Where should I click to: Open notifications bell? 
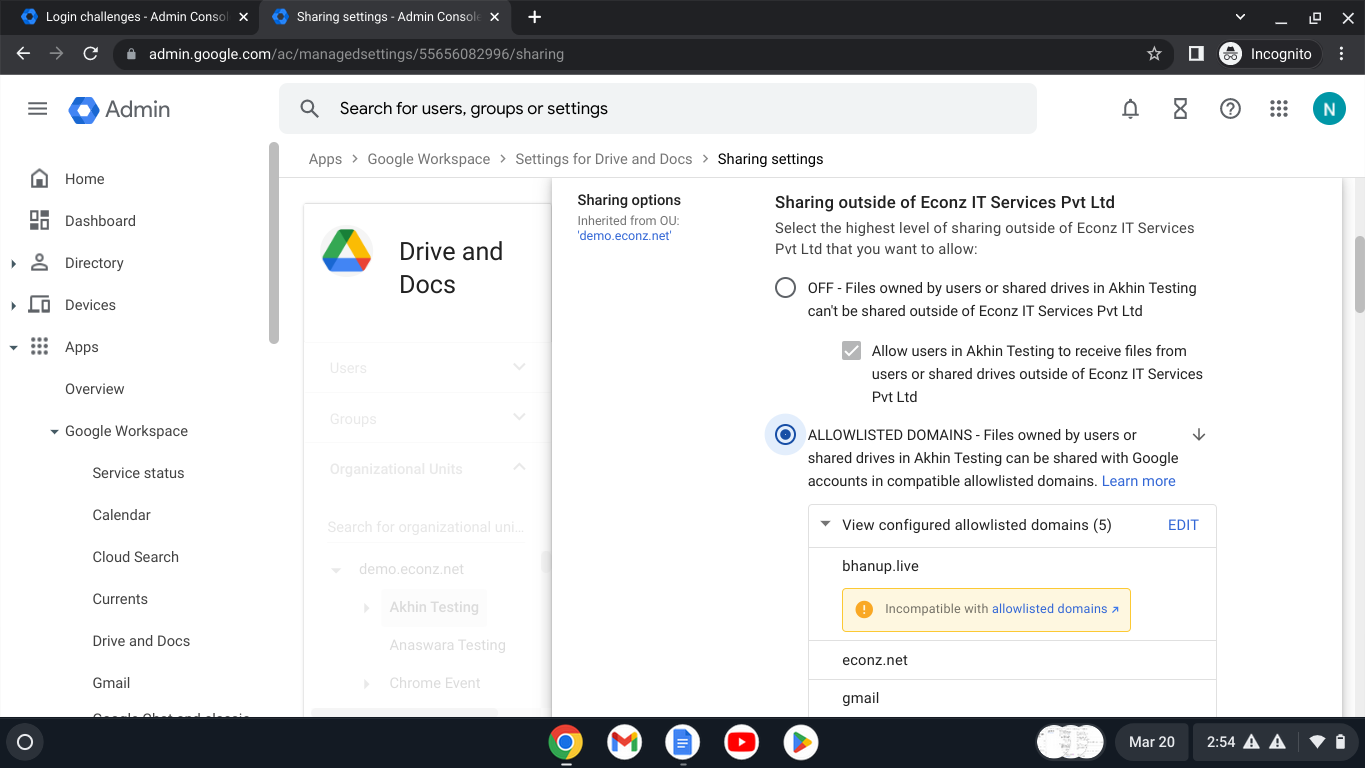point(1130,109)
